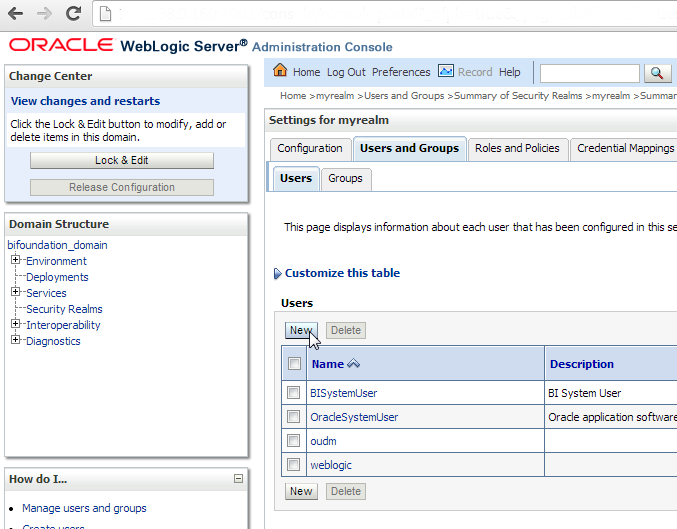Click the top Delete button above table
Viewport: 677px width, 529px height.
click(x=346, y=330)
